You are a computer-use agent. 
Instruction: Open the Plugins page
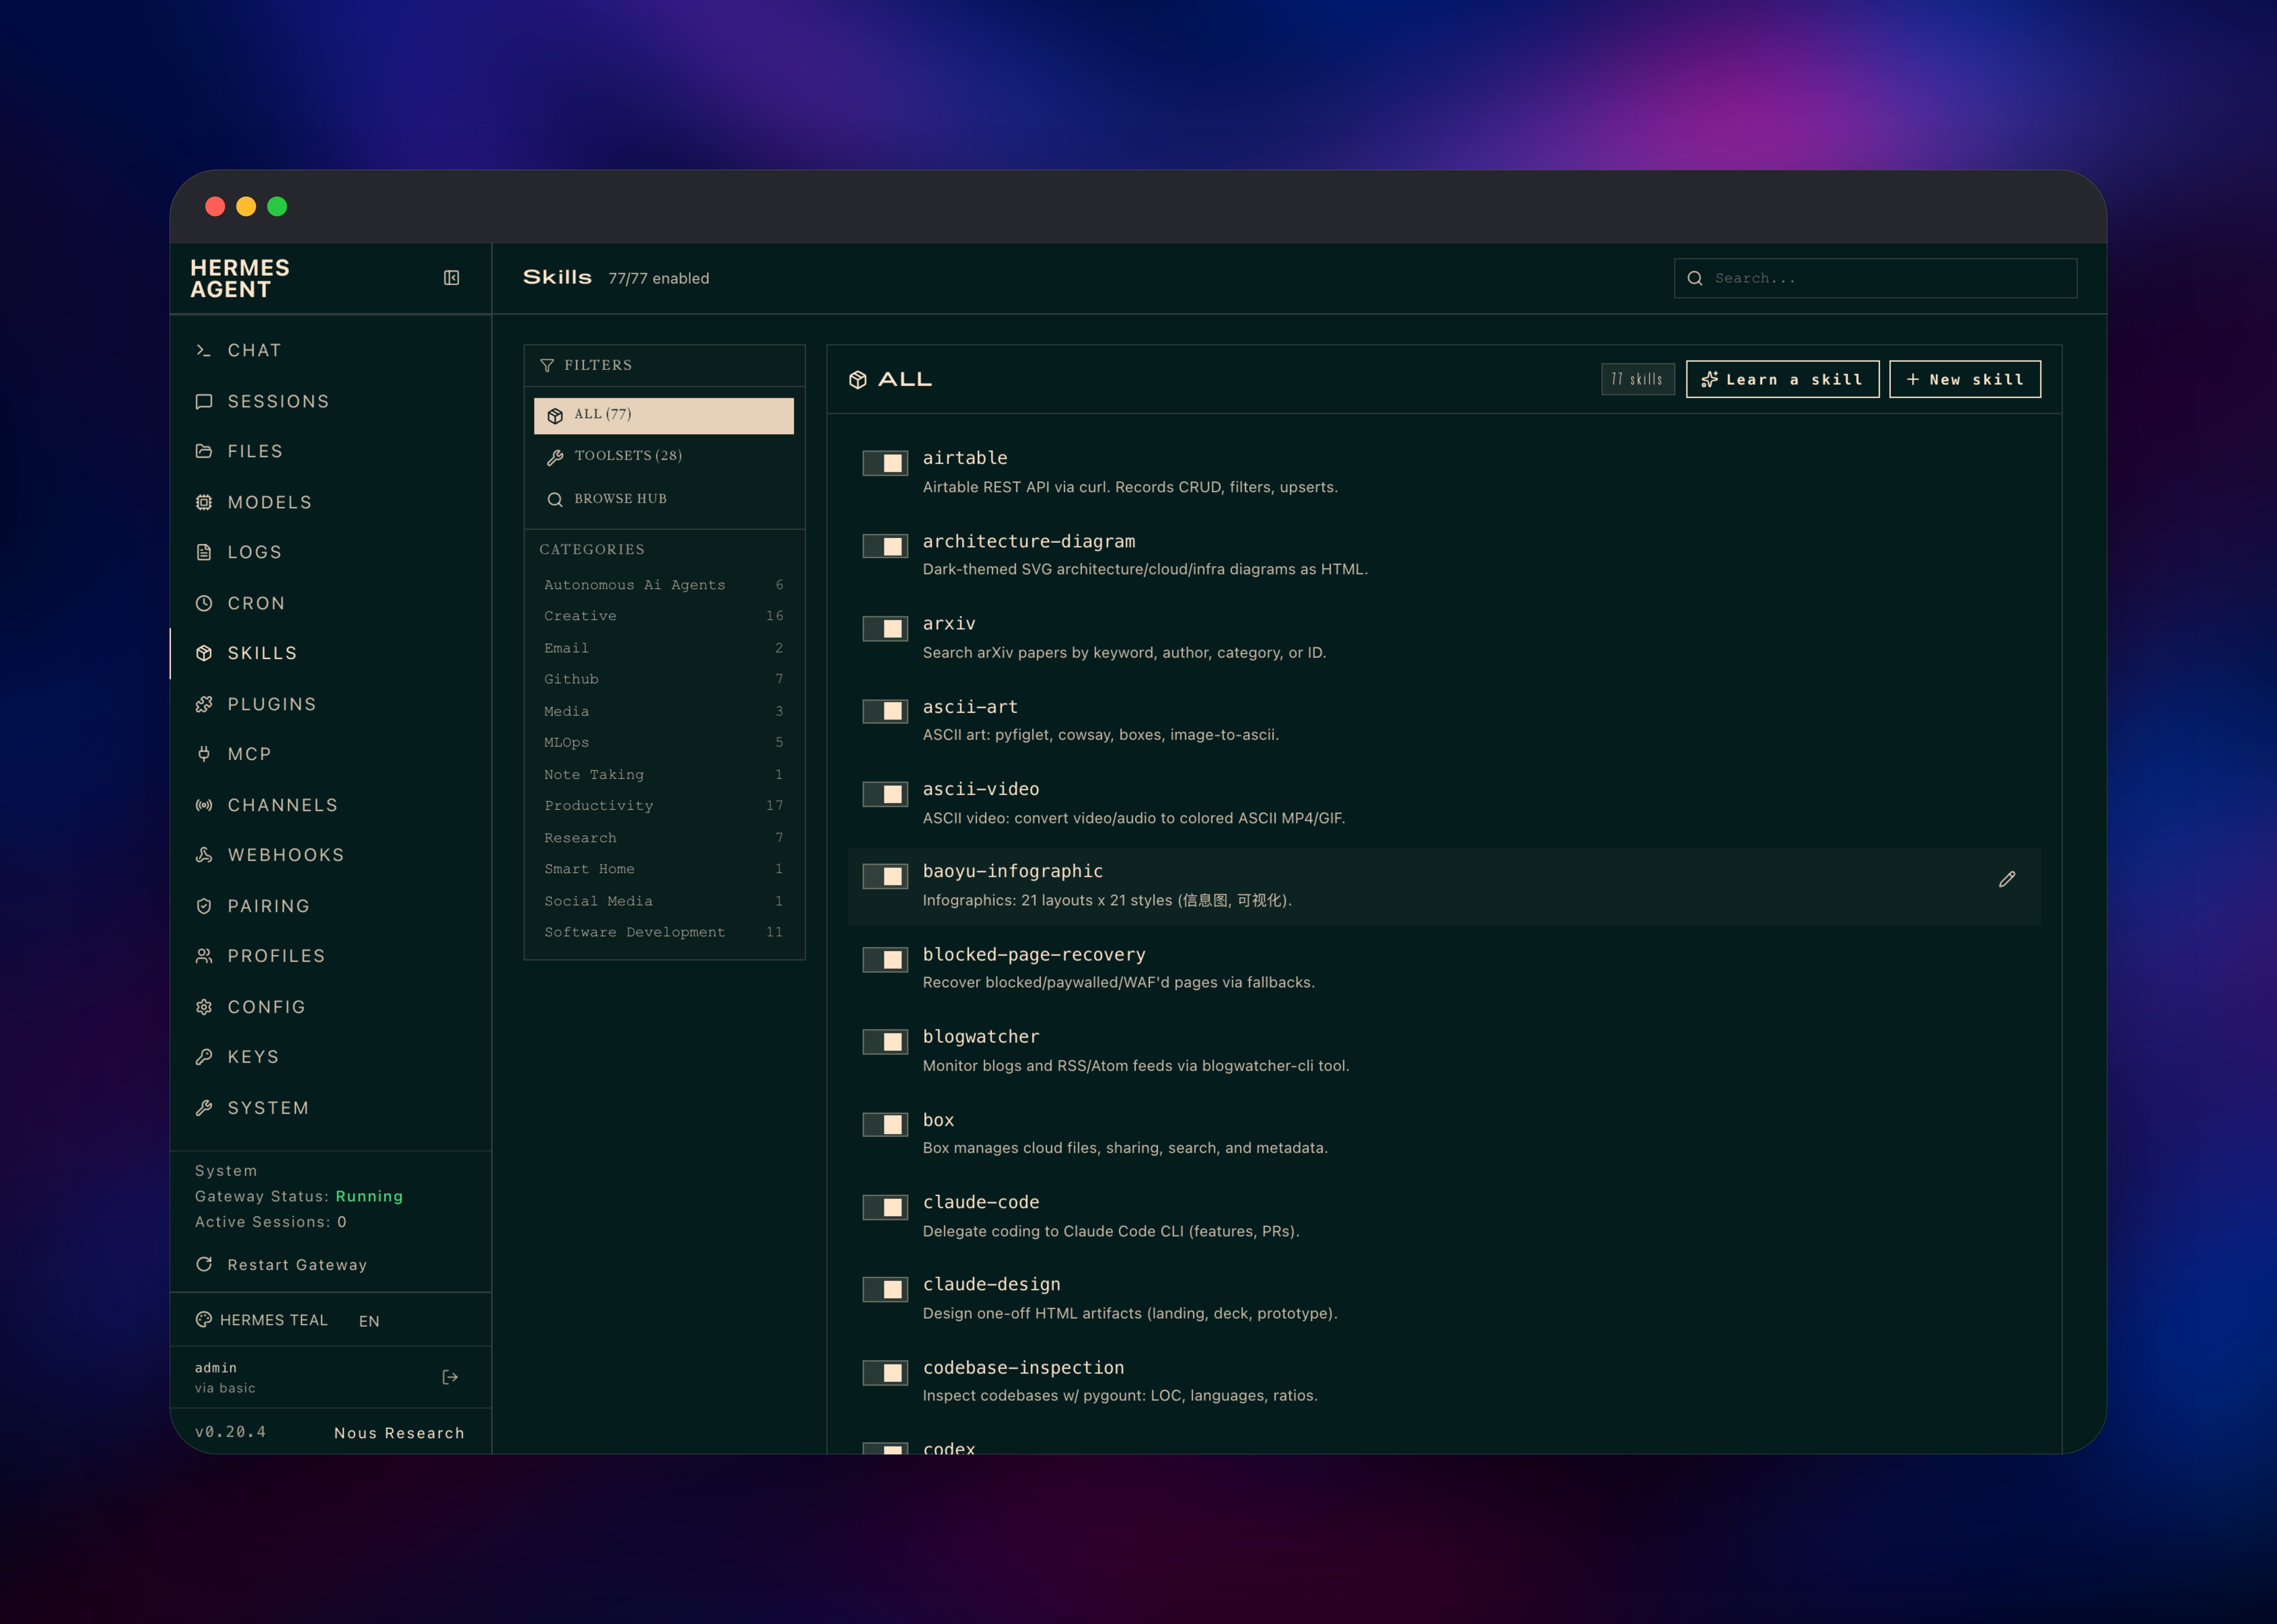point(331,704)
